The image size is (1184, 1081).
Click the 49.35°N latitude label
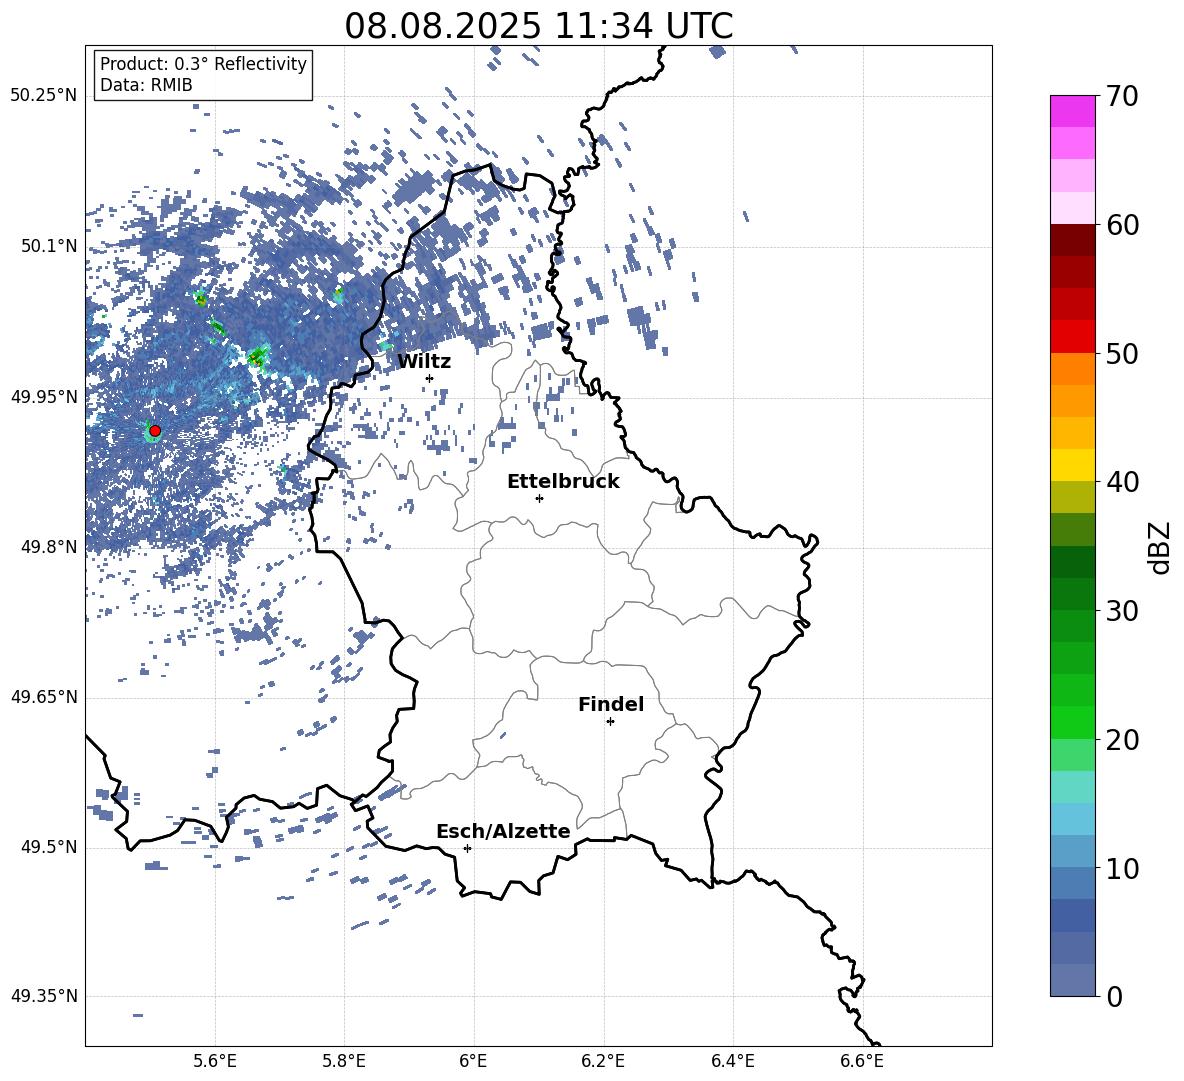pos(44,996)
